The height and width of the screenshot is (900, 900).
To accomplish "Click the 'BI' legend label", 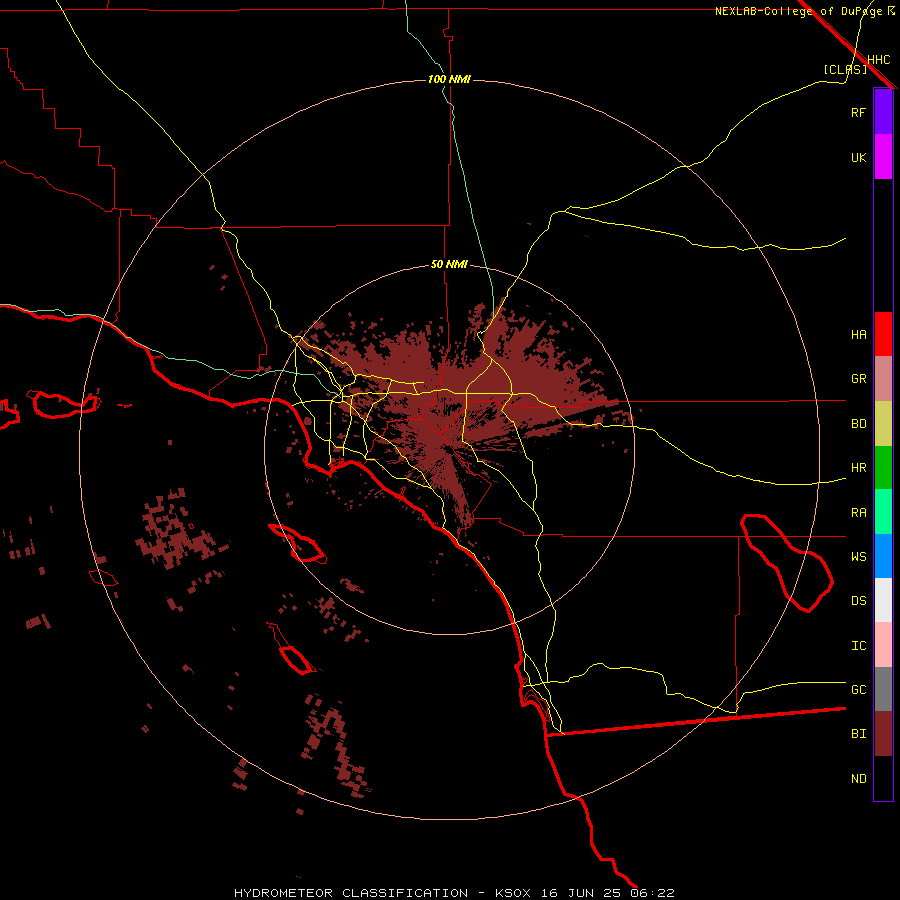I will coord(858,734).
